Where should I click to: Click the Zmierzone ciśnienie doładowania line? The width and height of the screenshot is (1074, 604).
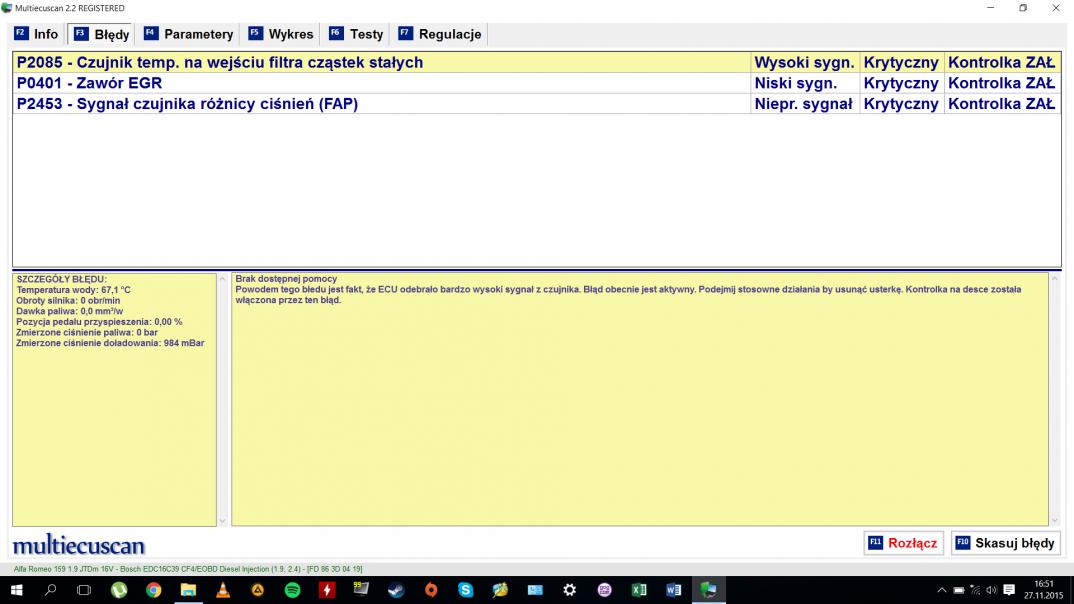point(110,343)
